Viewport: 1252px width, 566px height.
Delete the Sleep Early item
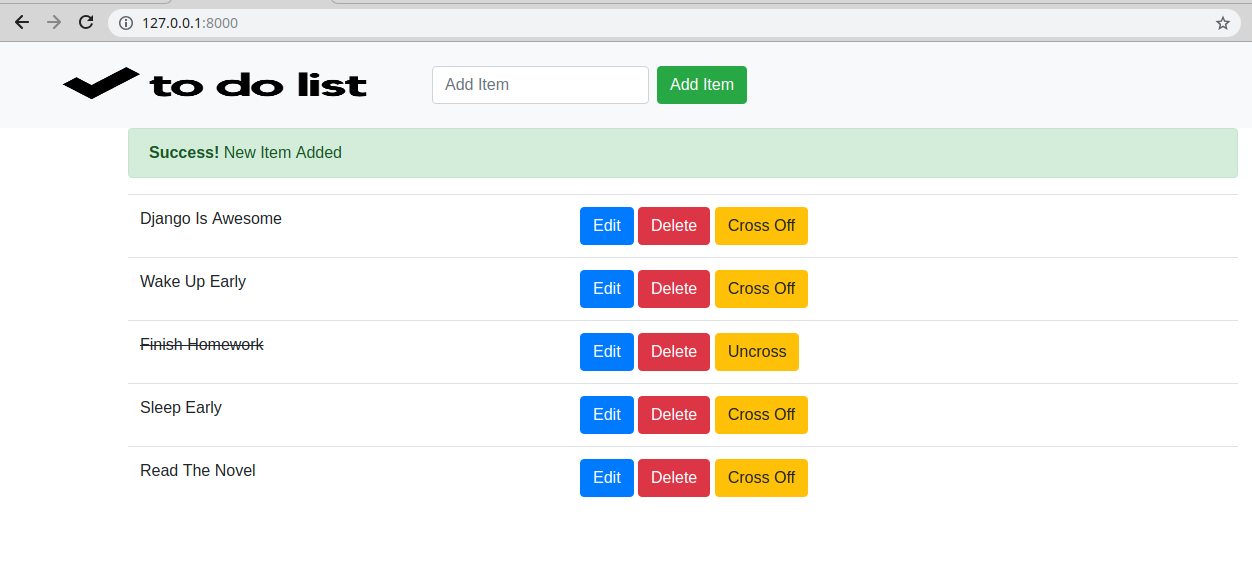click(x=673, y=415)
